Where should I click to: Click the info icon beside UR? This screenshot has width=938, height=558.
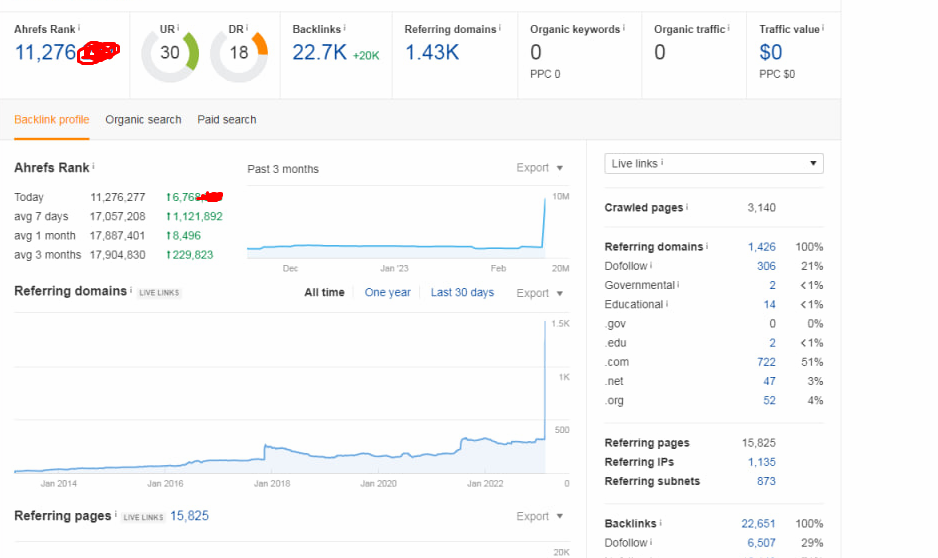178,28
